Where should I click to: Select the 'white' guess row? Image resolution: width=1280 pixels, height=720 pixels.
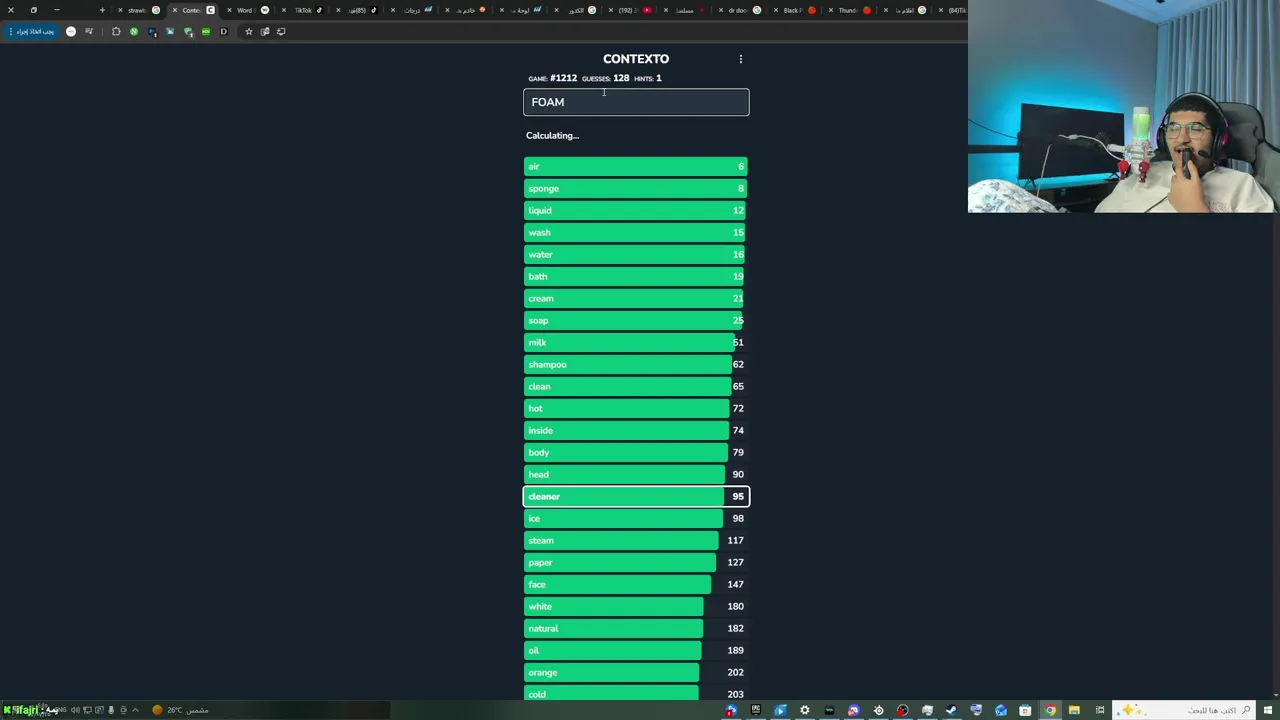(636, 606)
